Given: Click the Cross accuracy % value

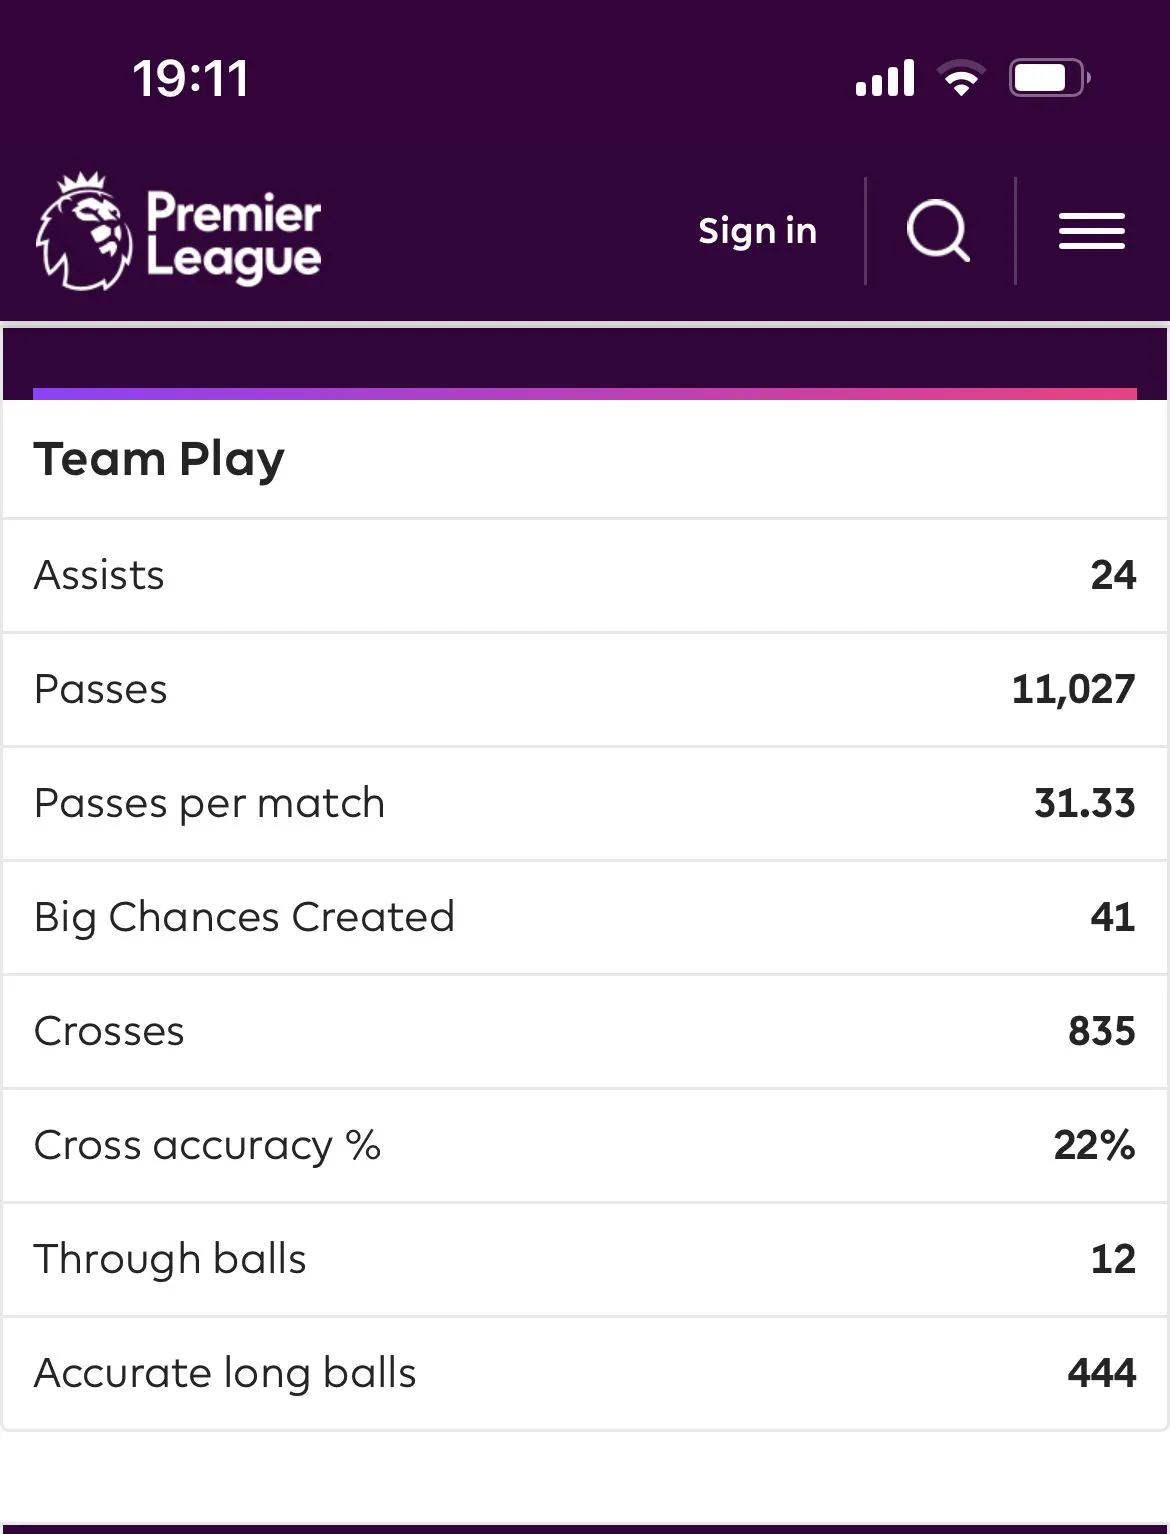Looking at the screenshot, I should [x=1094, y=1145].
